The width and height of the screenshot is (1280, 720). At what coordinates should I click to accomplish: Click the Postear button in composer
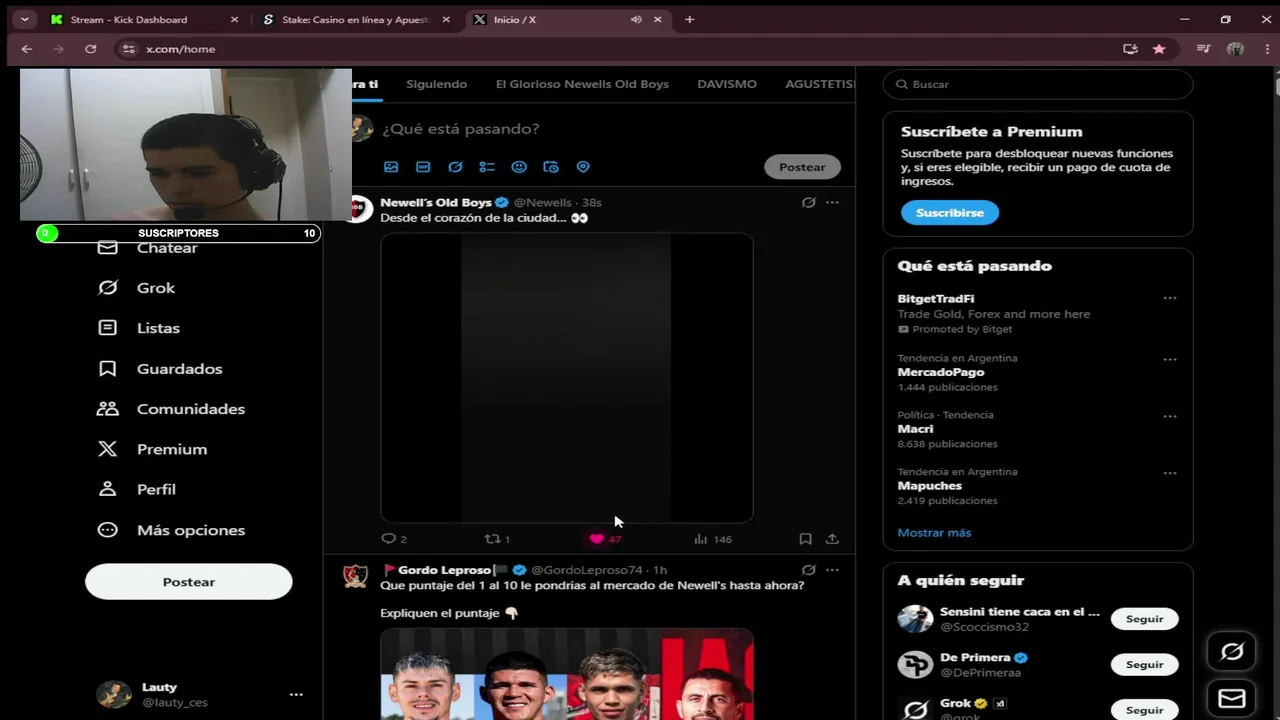coord(802,167)
